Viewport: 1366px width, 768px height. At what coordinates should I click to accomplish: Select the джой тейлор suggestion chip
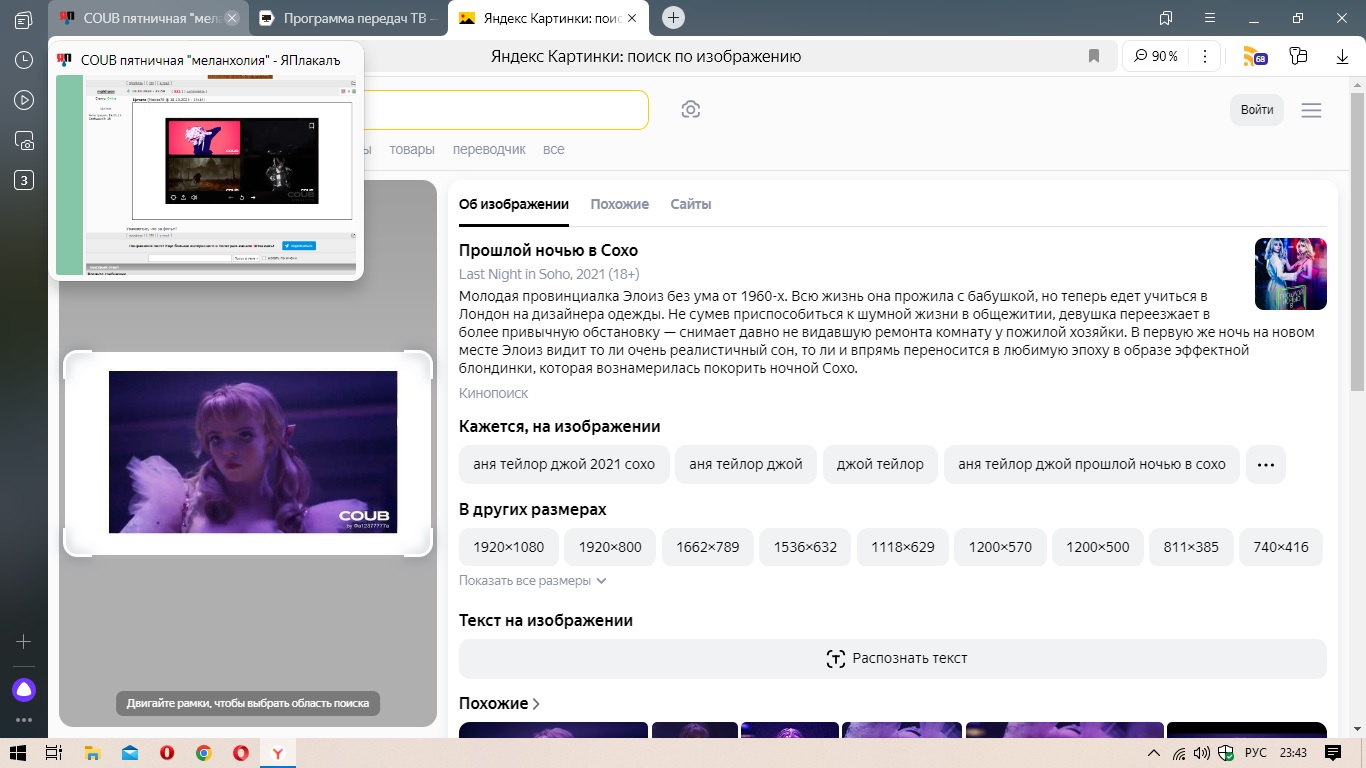click(880, 464)
